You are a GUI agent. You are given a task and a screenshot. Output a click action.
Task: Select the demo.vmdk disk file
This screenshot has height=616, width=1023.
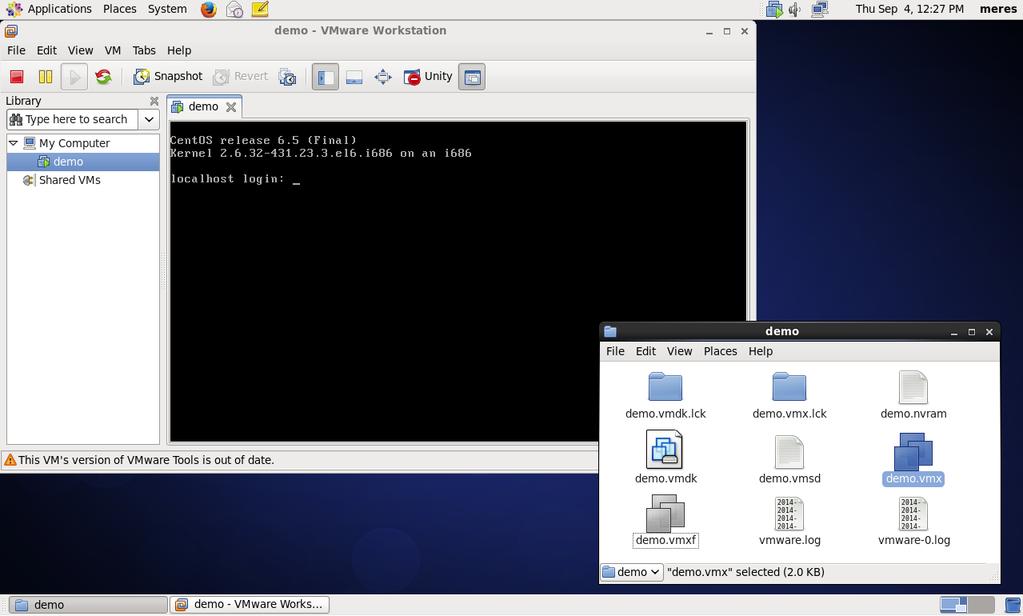[665, 457]
